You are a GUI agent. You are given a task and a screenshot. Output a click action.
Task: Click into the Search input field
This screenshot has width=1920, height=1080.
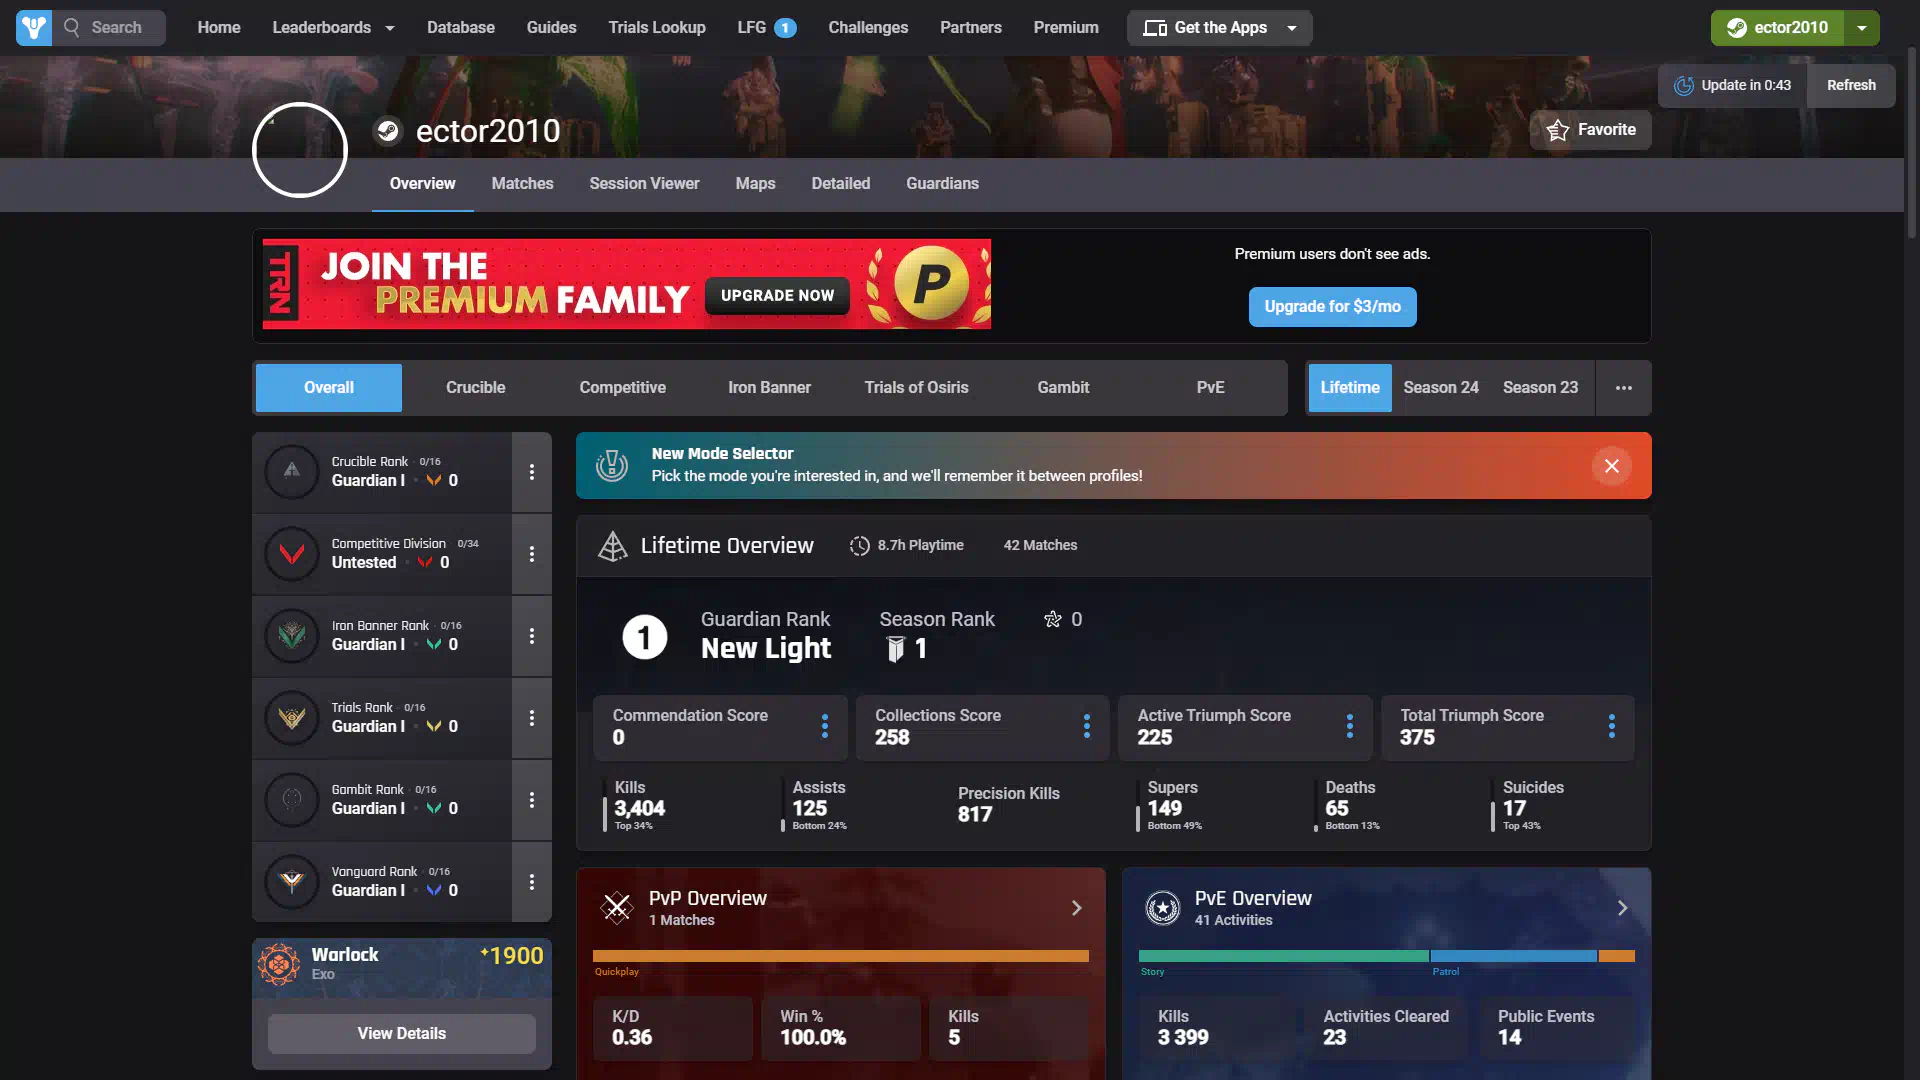coord(110,28)
